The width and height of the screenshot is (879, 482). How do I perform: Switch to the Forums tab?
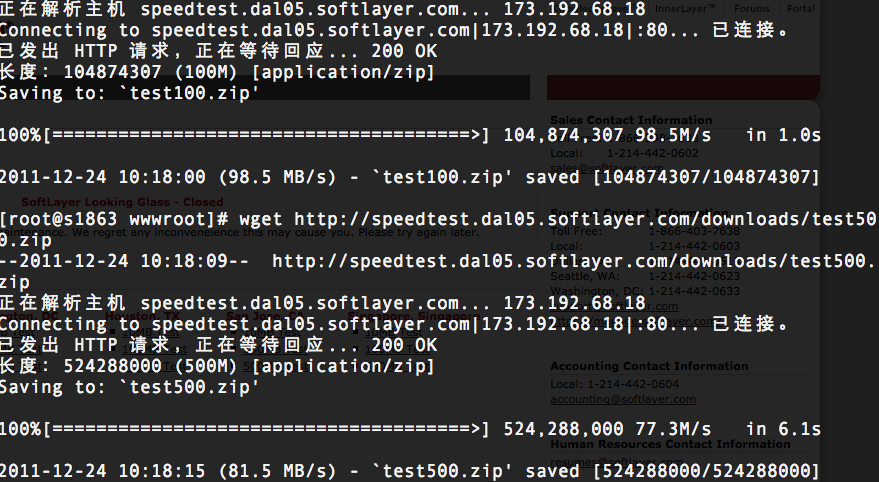coord(752,8)
